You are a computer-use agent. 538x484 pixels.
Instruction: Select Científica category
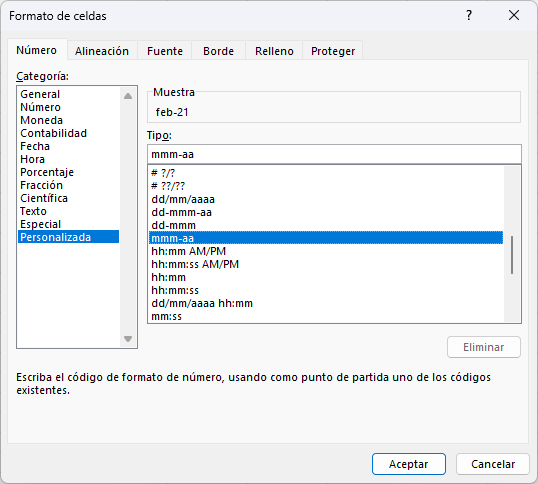pos(68,198)
